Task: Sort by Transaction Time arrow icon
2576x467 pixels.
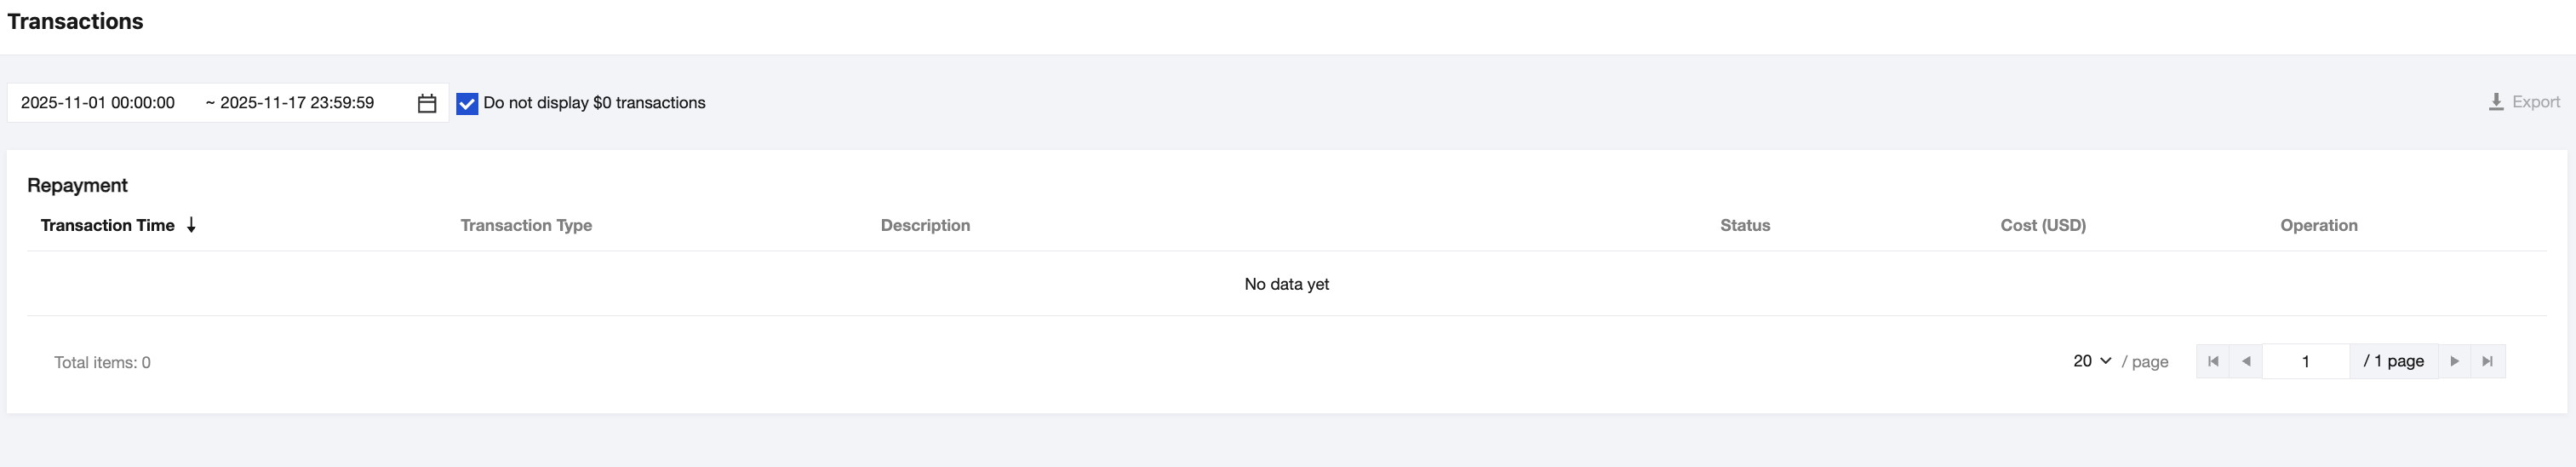Action: click(x=191, y=225)
